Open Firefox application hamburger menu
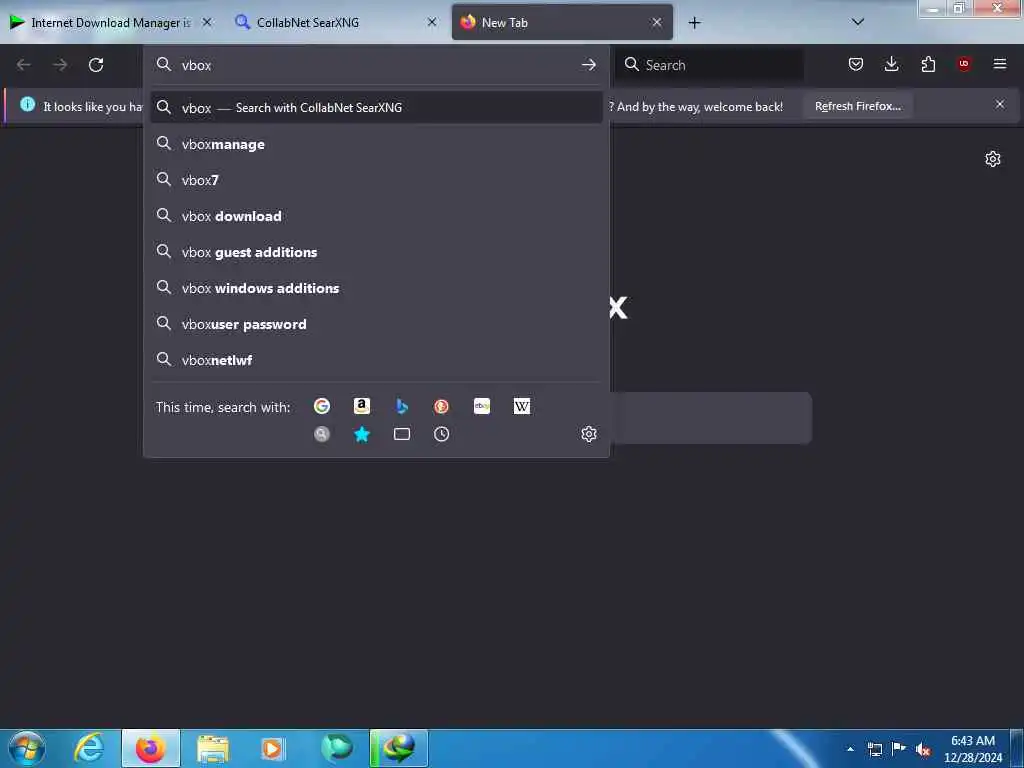1024x768 pixels. click(x=1000, y=64)
